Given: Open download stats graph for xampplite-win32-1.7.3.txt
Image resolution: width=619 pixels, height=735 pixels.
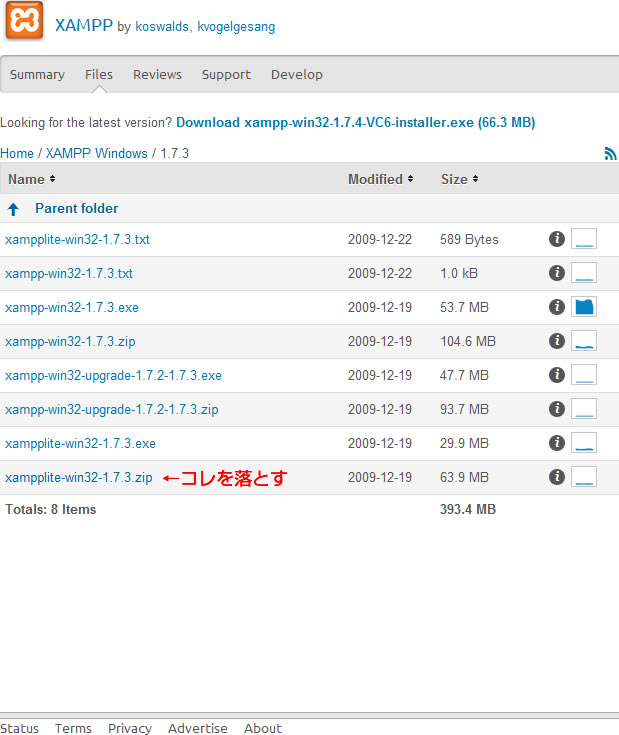Looking at the screenshot, I should pos(584,239).
